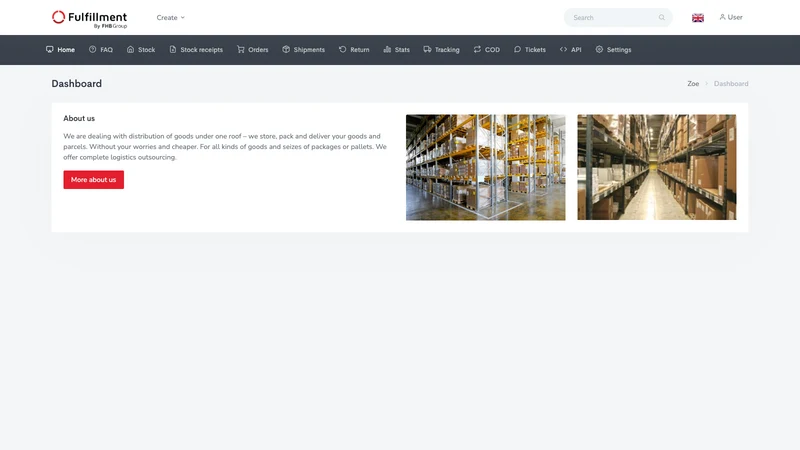Viewport: 800px width, 450px height.
Task: Click the Shipments box icon
Action: [x=286, y=49]
